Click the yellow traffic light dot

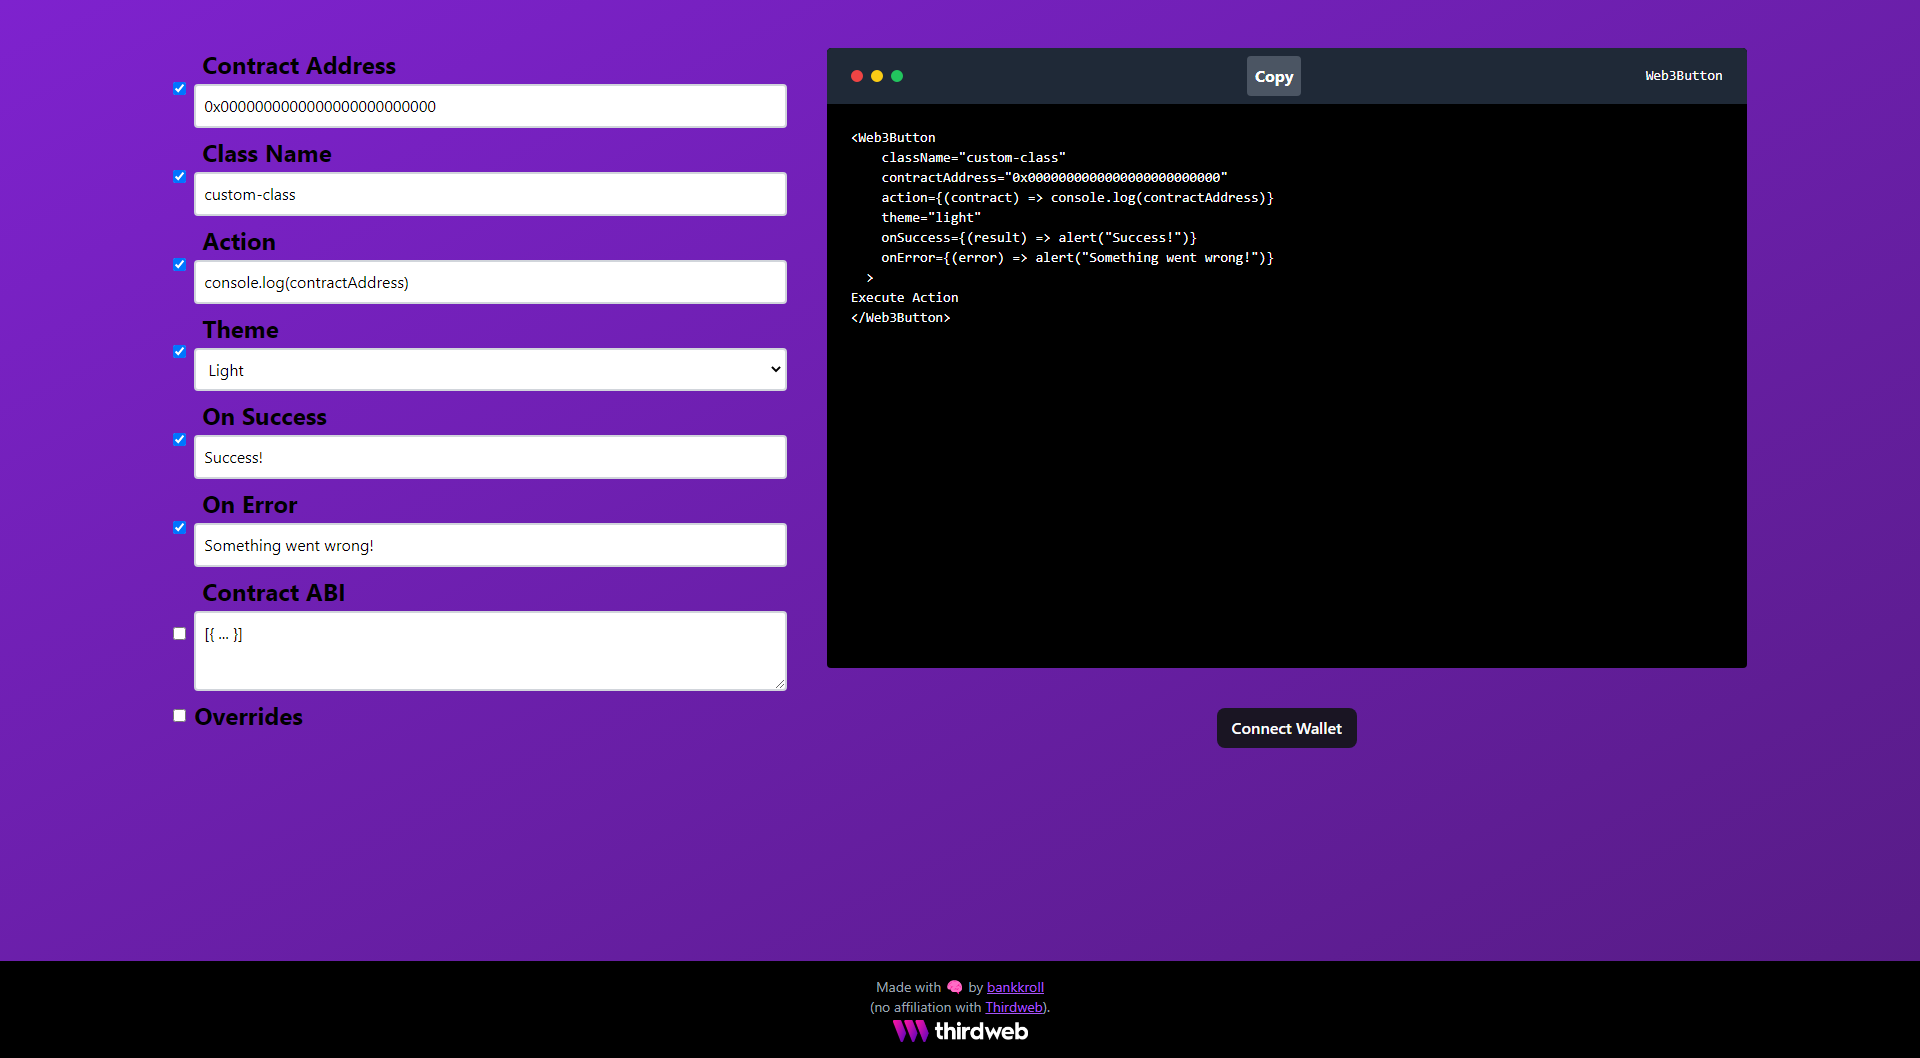[x=877, y=76]
